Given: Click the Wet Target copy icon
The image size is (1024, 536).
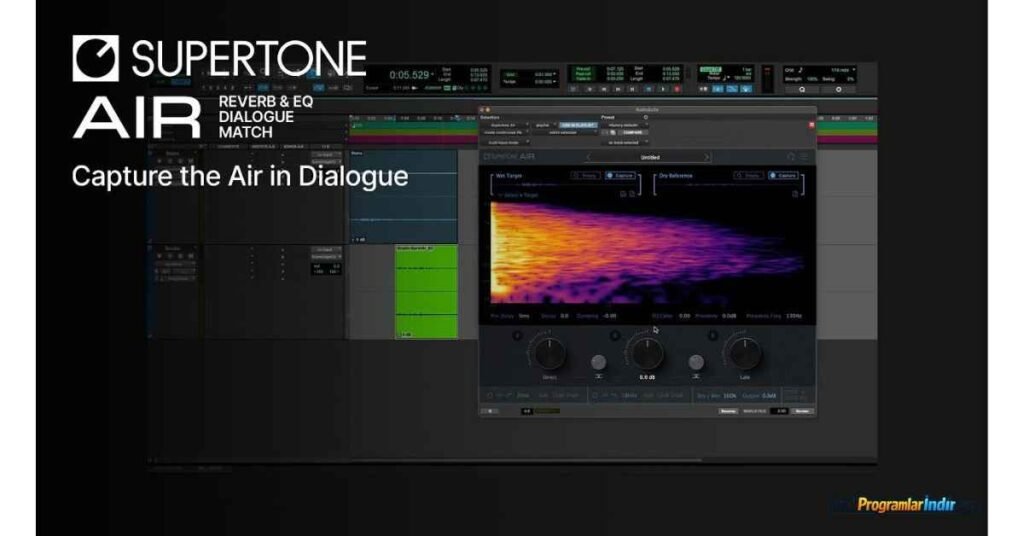Looking at the screenshot, I should pyautogui.click(x=632, y=194).
